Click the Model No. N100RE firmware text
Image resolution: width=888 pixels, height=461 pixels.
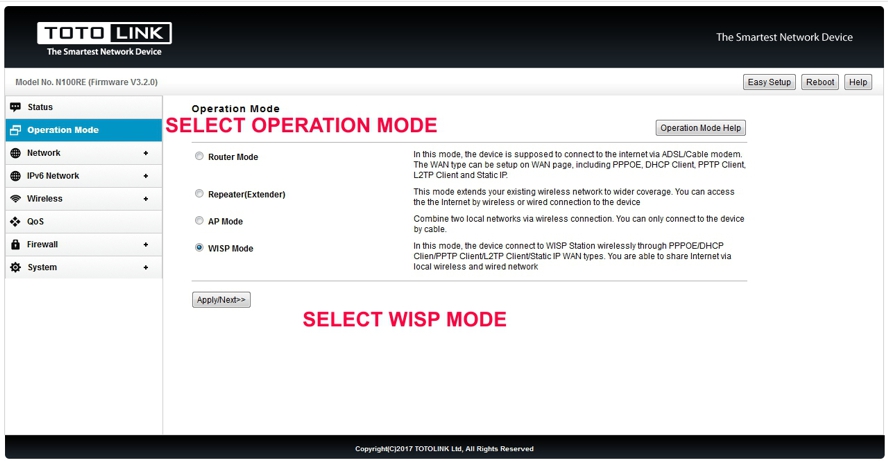87,82
